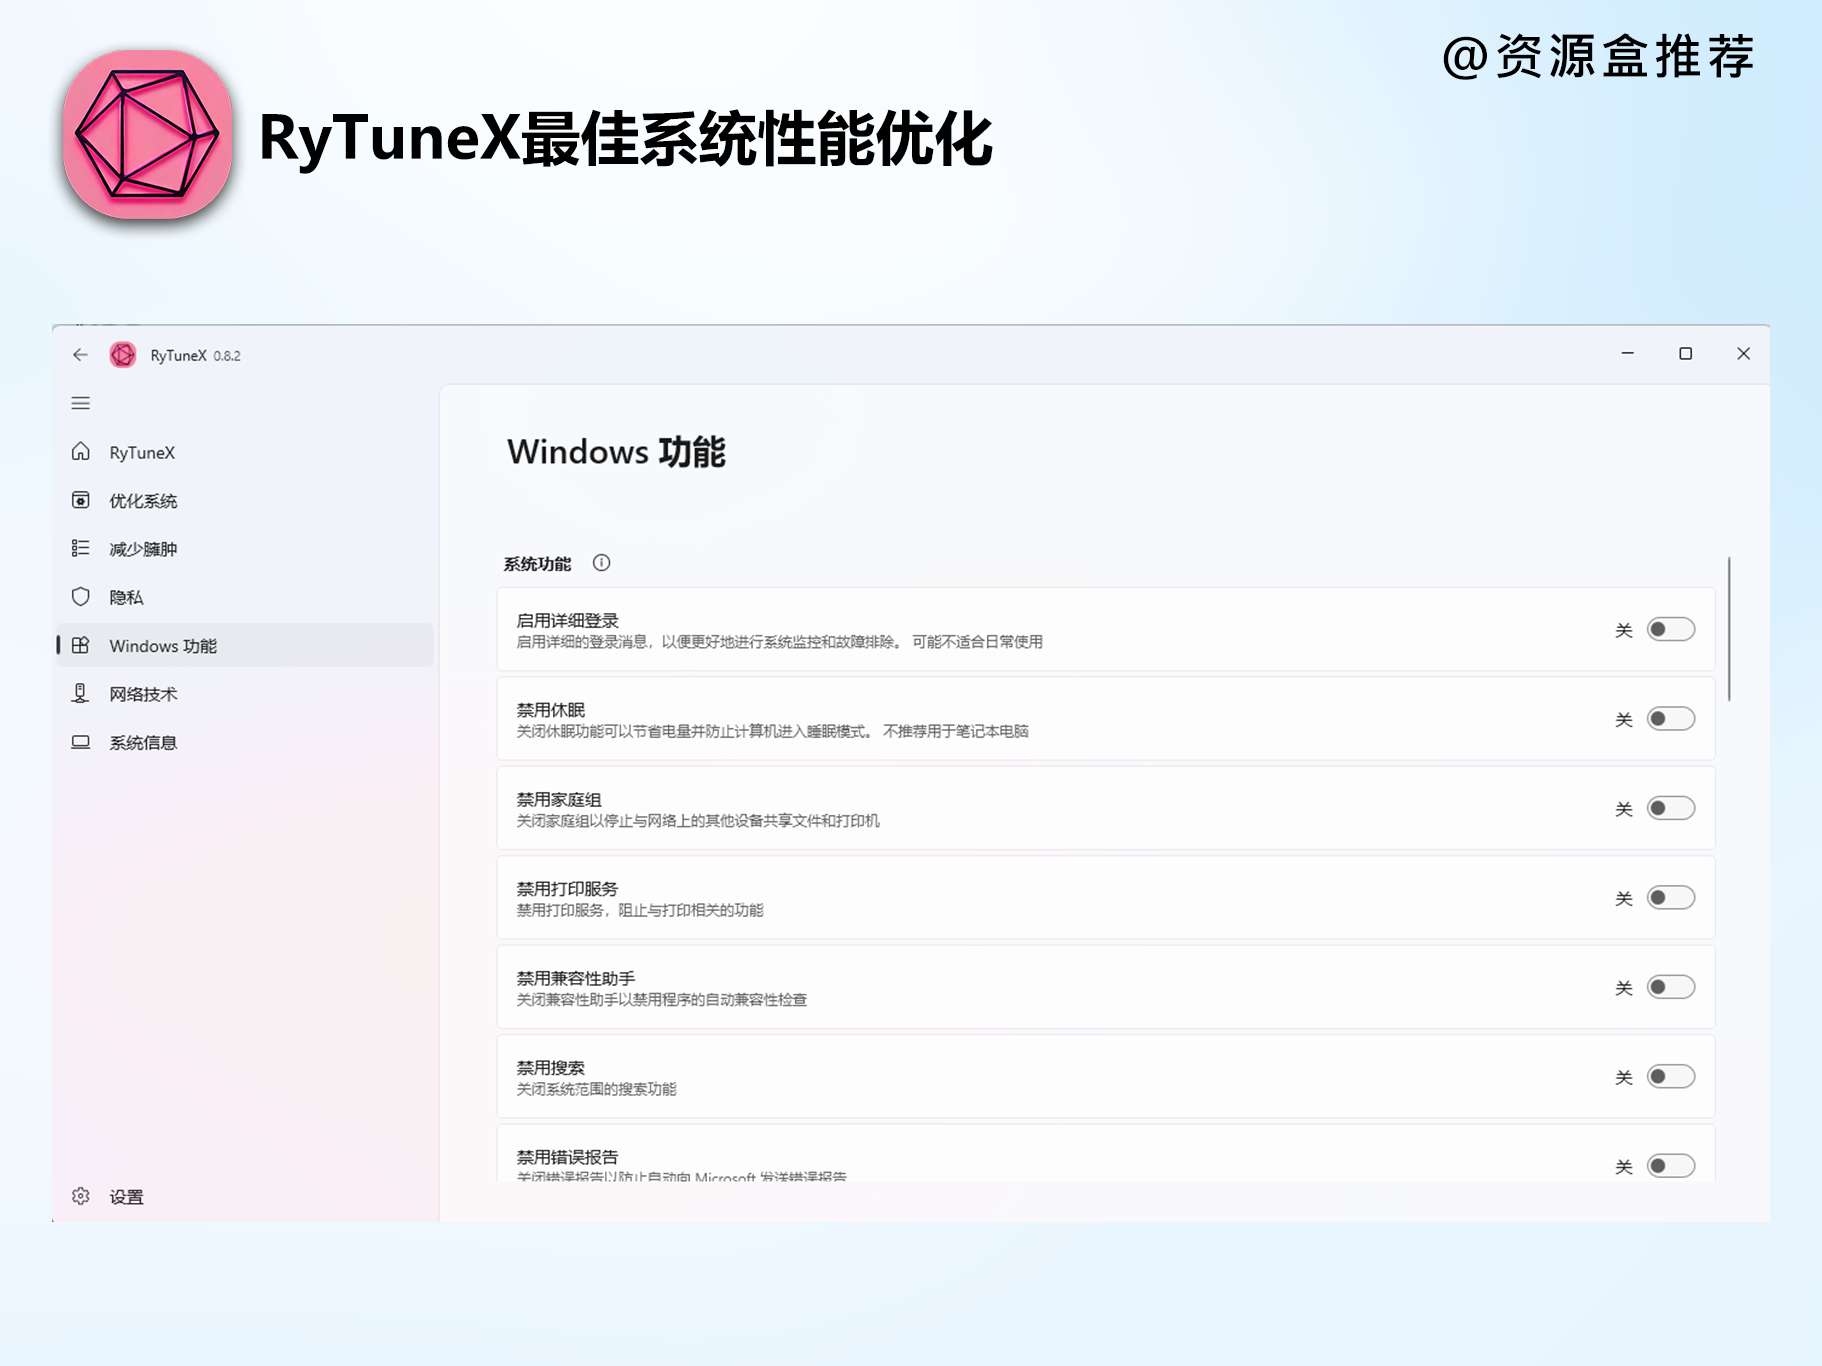Click the 系统功能 section label
This screenshot has height=1366, width=1822.
pyautogui.click(x=537, y=564)
